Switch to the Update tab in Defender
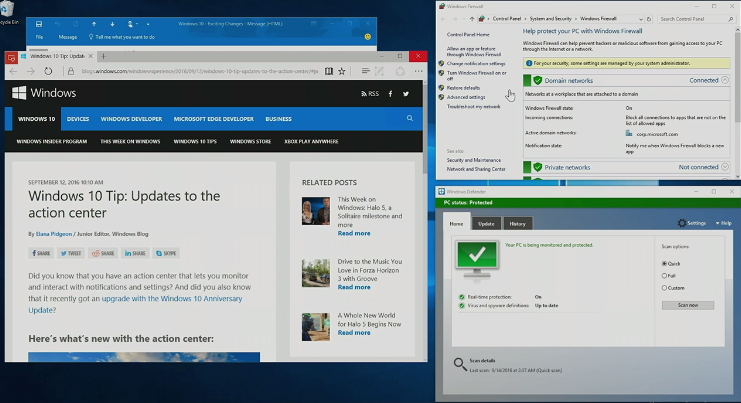 (485, 223)
